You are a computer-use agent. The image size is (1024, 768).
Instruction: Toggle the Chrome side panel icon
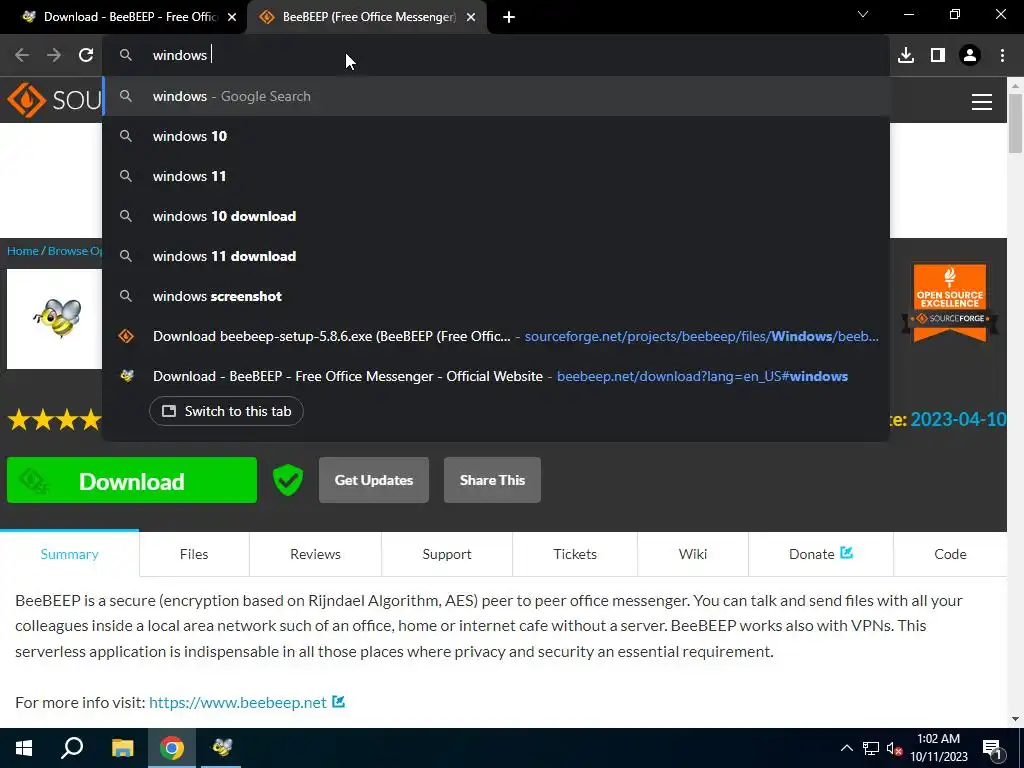pyautogui.click(x=937, y=55)
